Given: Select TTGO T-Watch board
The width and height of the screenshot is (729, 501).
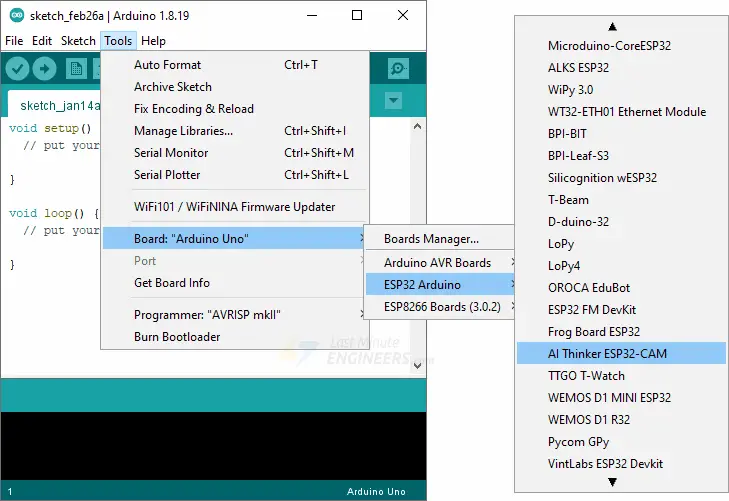Looking at the screenshot, I should (x=621, y=376).
